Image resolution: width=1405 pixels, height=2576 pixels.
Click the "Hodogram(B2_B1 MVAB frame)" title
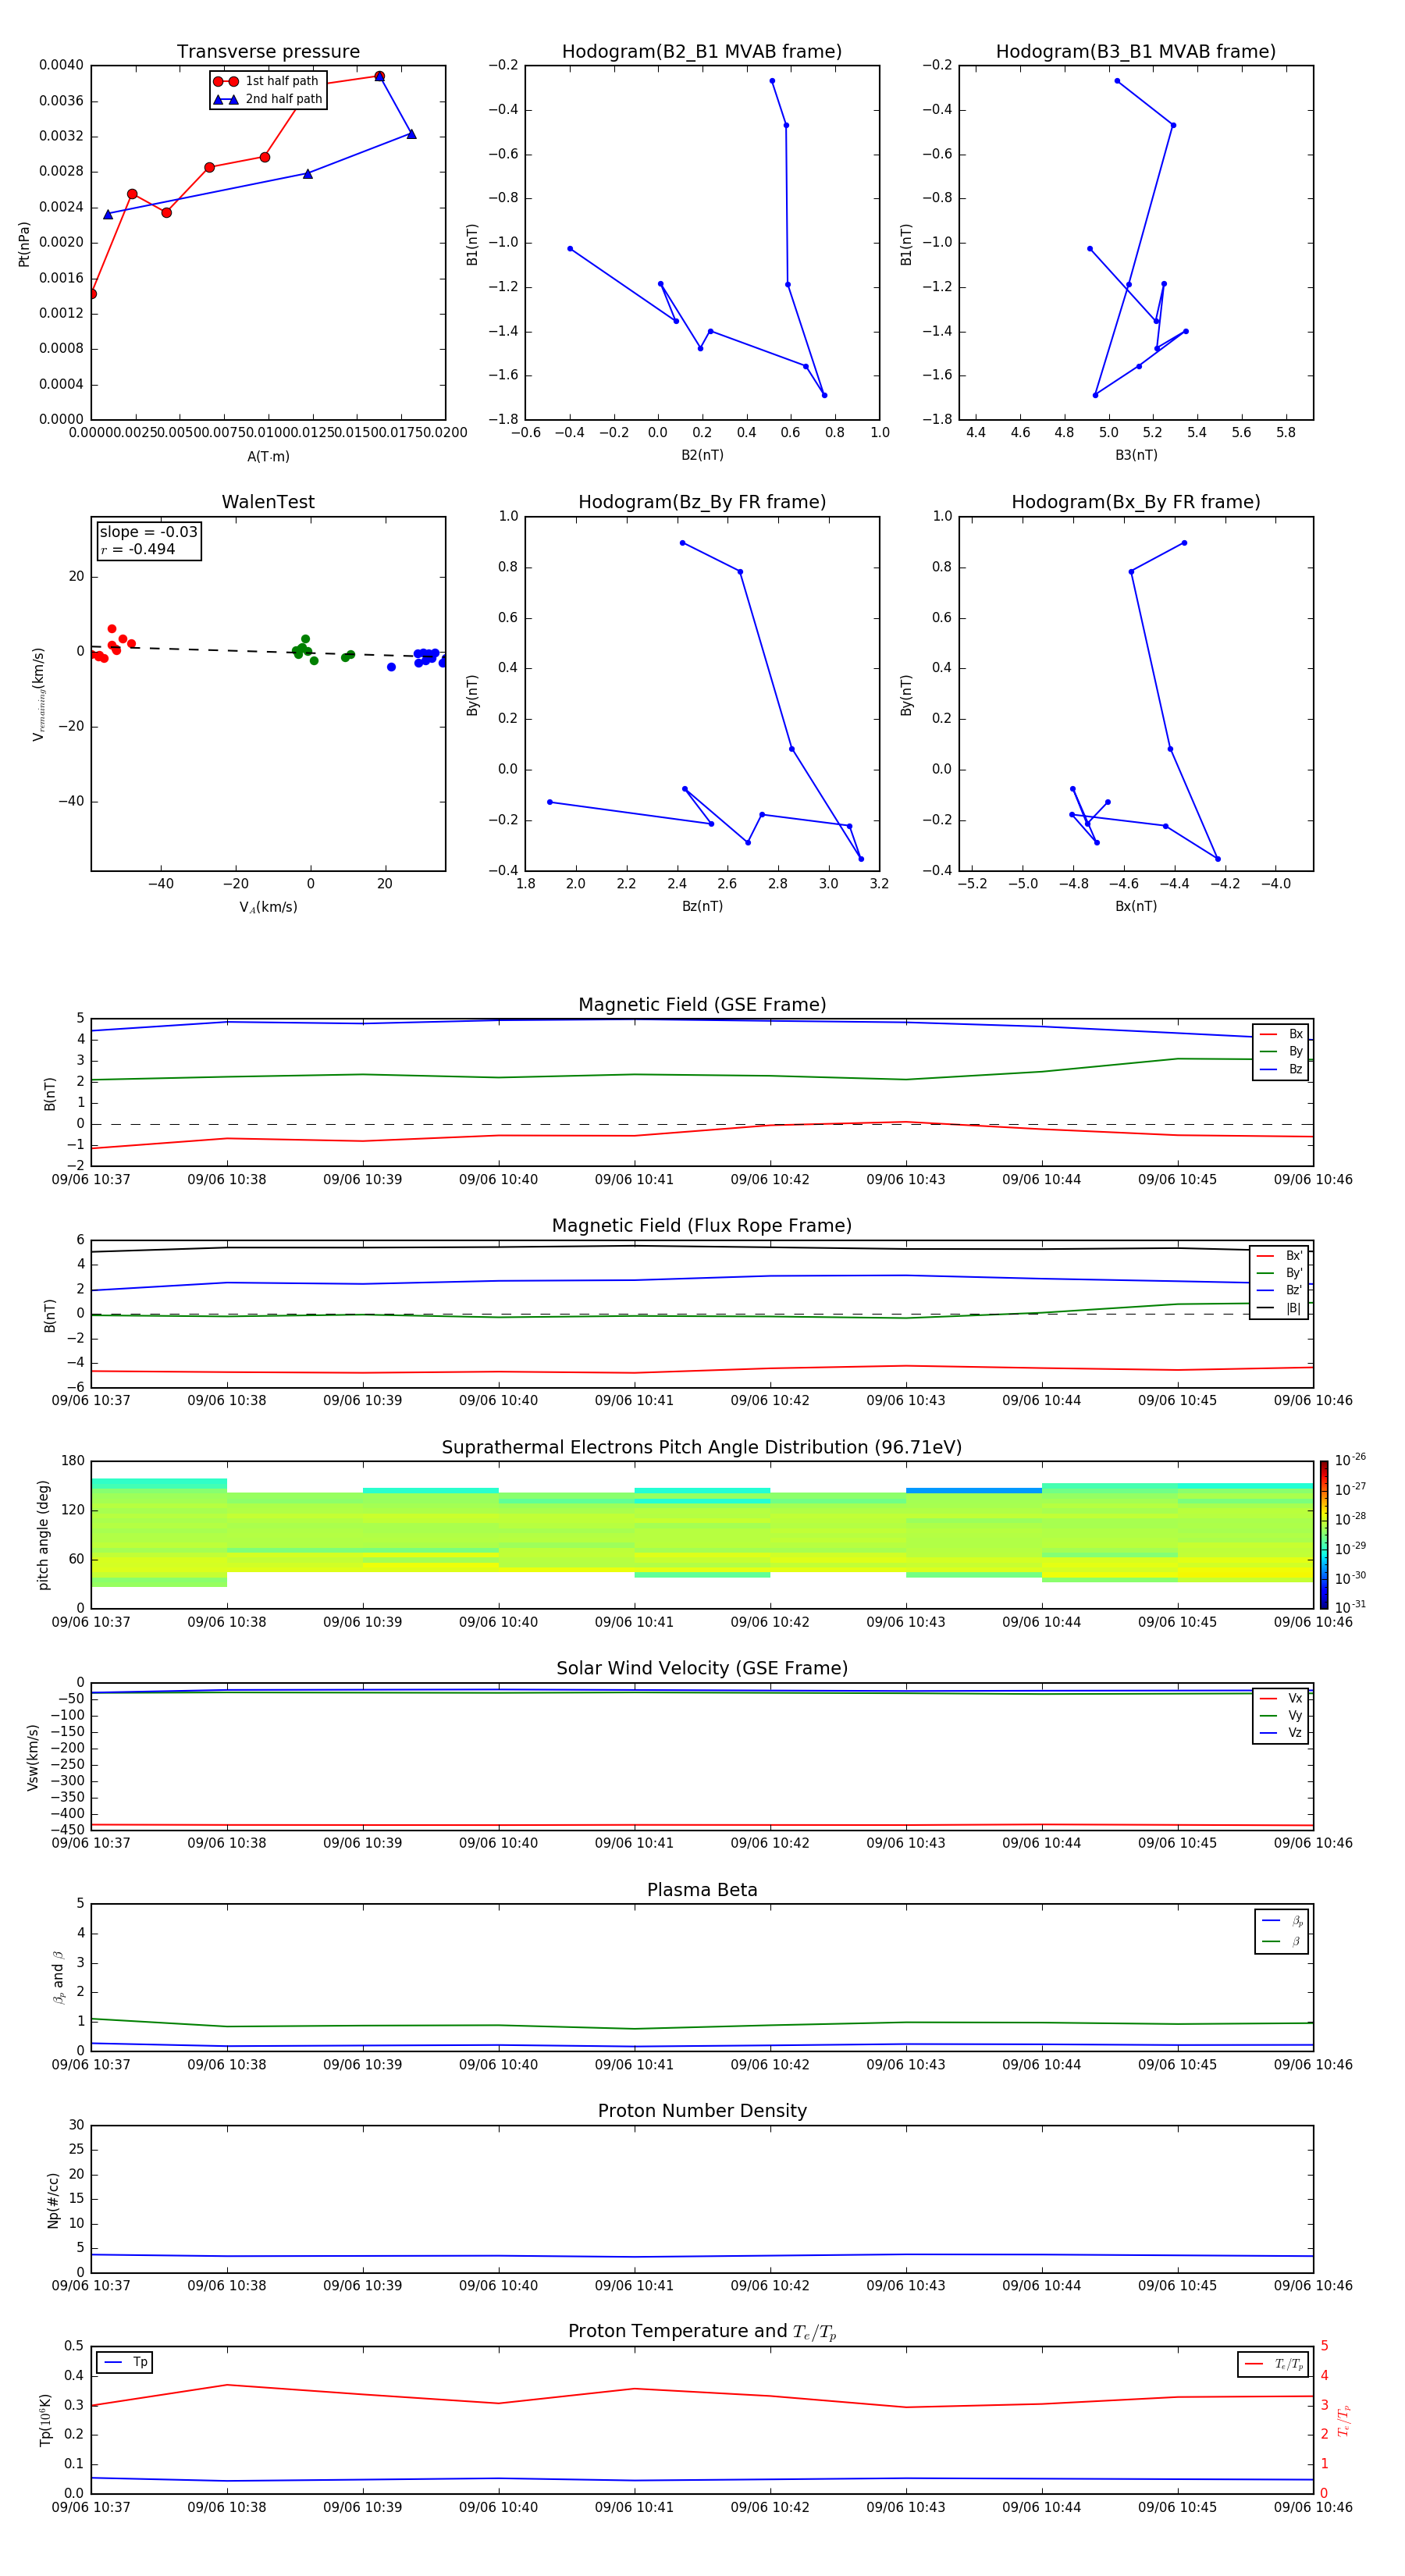click(702, 51)
